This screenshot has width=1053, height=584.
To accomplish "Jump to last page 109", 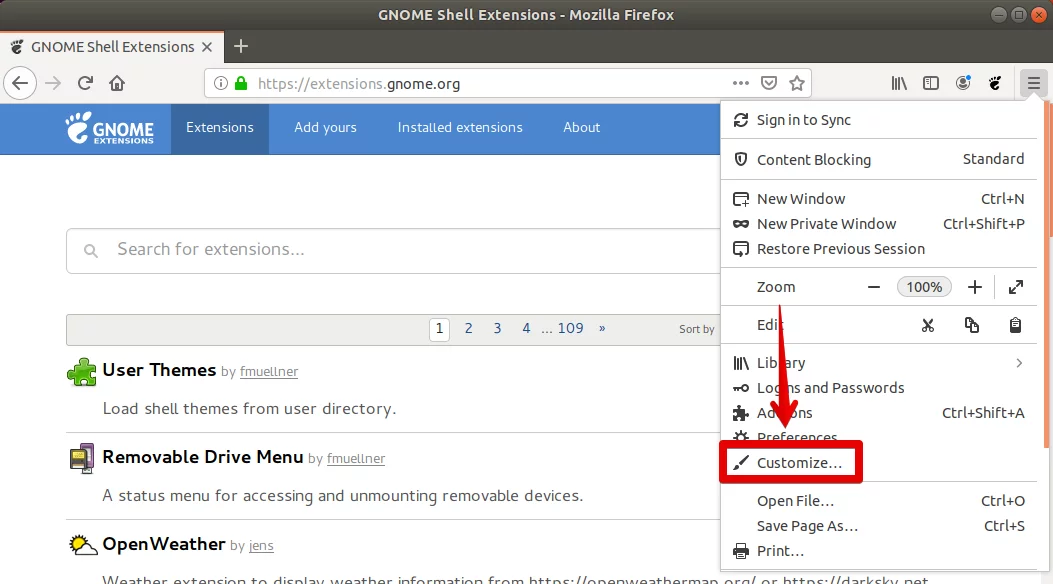I will pyautogui.click(x=570, y=329).
